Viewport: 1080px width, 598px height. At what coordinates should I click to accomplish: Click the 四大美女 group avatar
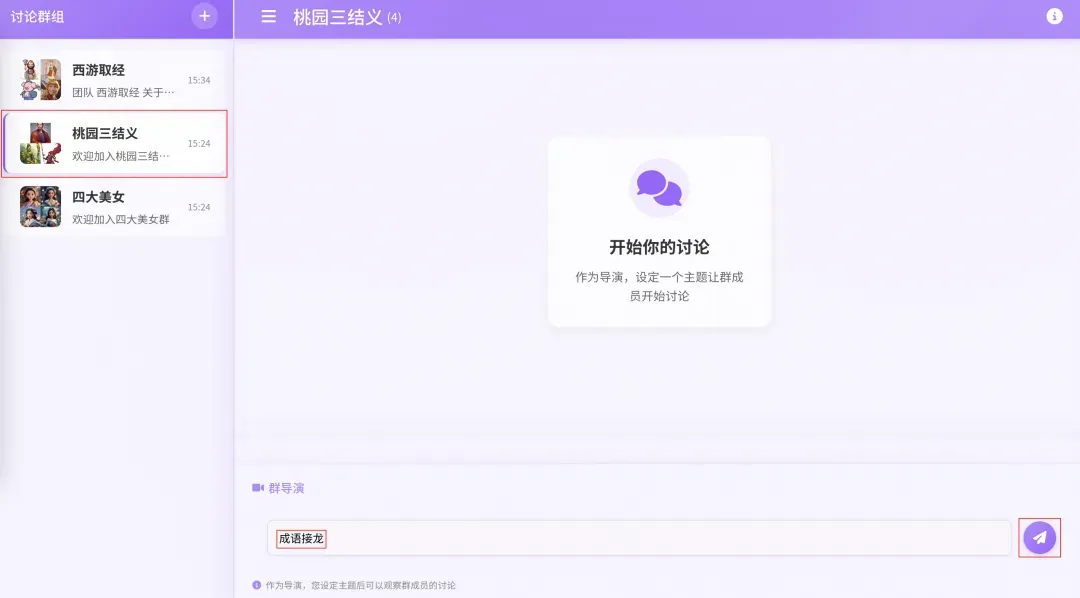tap(41, 207)
